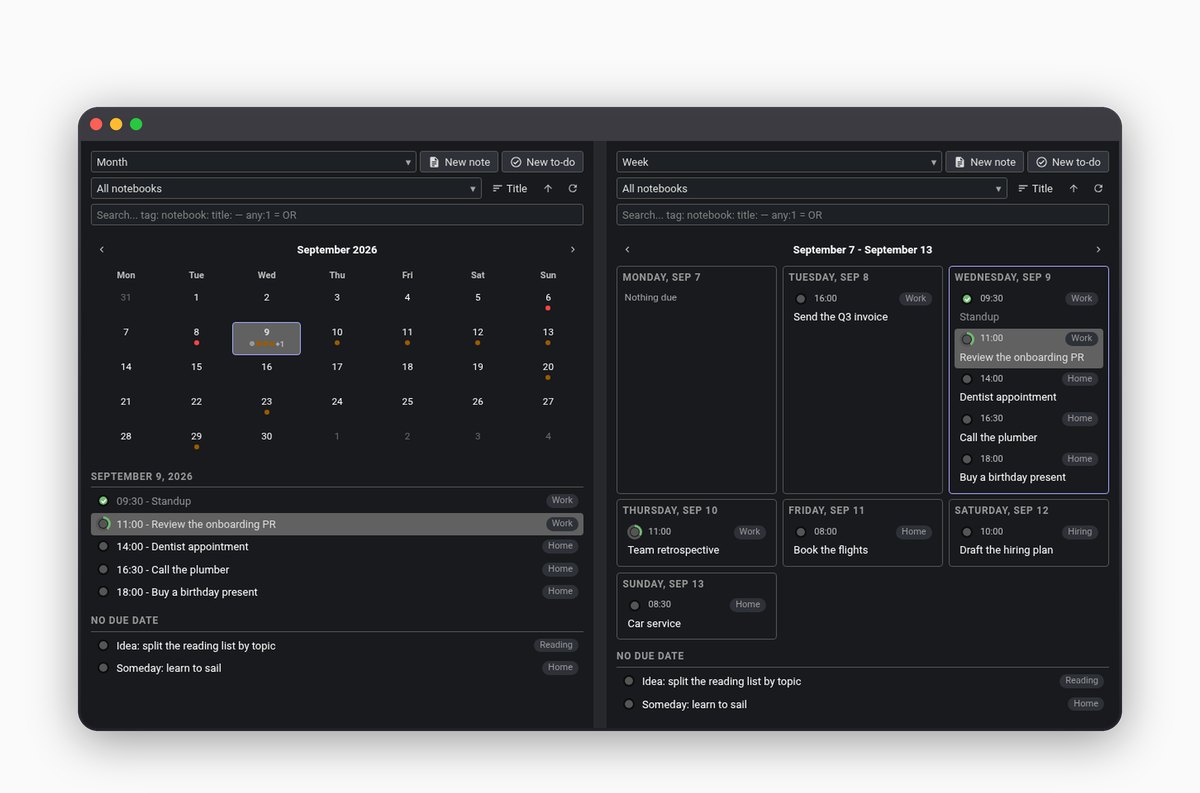Open the Month view dropdown
This screenshot has width=1200, height=793.
[253, 162]
